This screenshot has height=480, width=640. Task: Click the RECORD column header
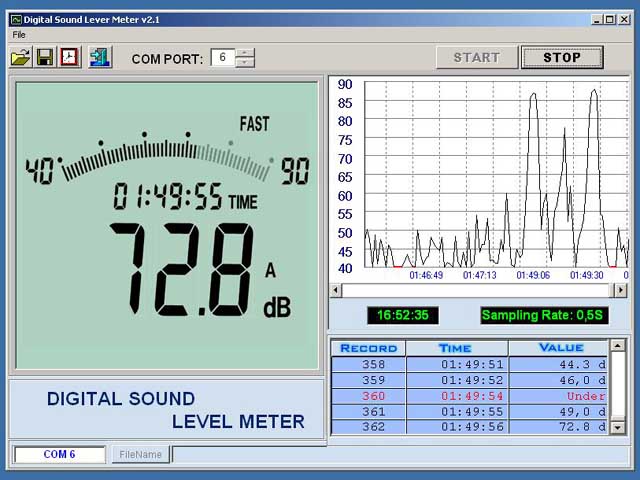368,348
